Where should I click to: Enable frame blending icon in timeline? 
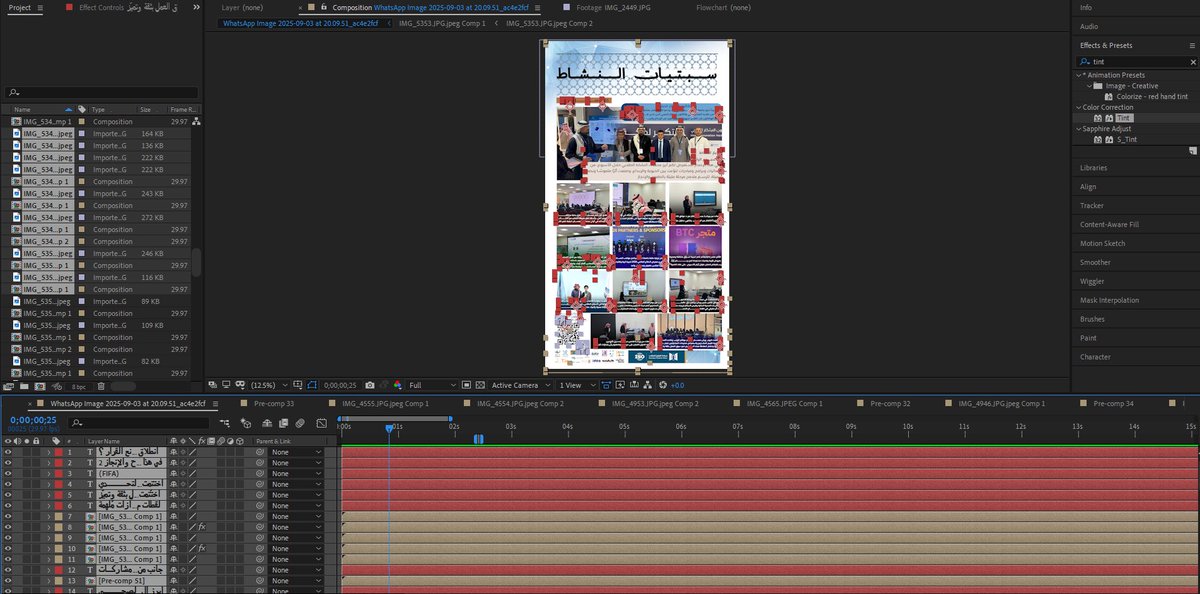tap(283, 423)
